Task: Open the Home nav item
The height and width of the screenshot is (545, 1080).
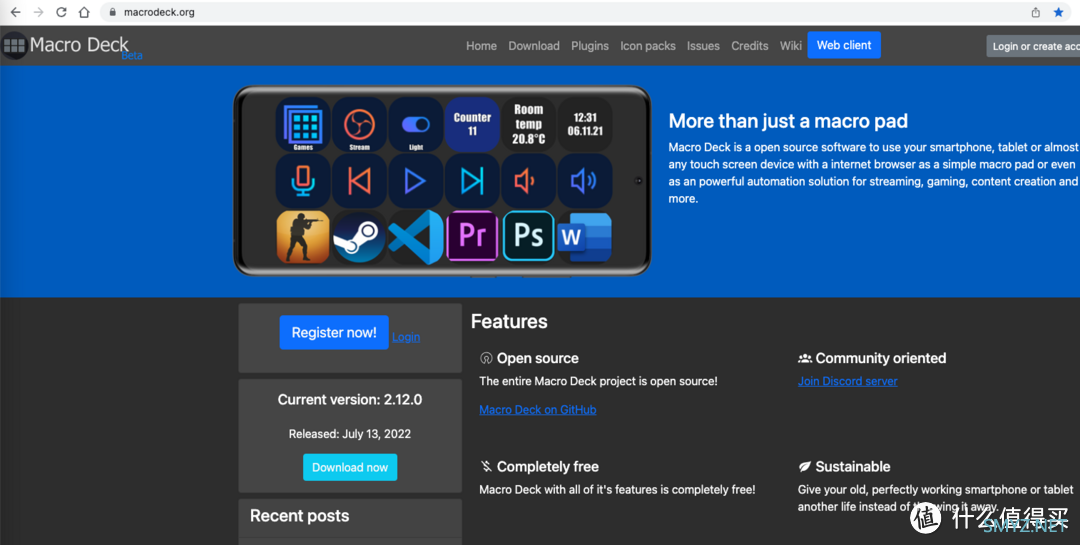Action: pos(481,45)
